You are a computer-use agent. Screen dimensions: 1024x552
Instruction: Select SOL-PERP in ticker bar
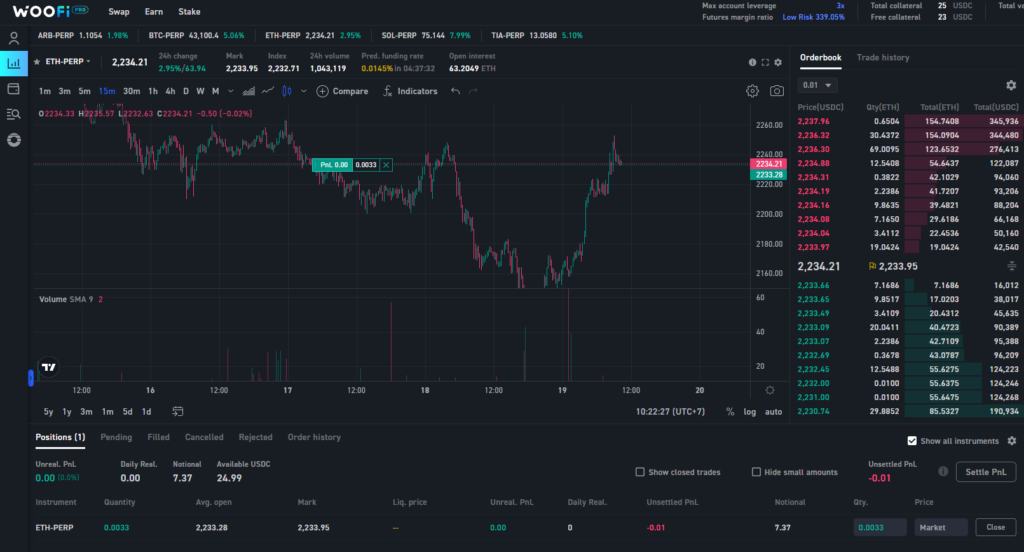(426, 35)
